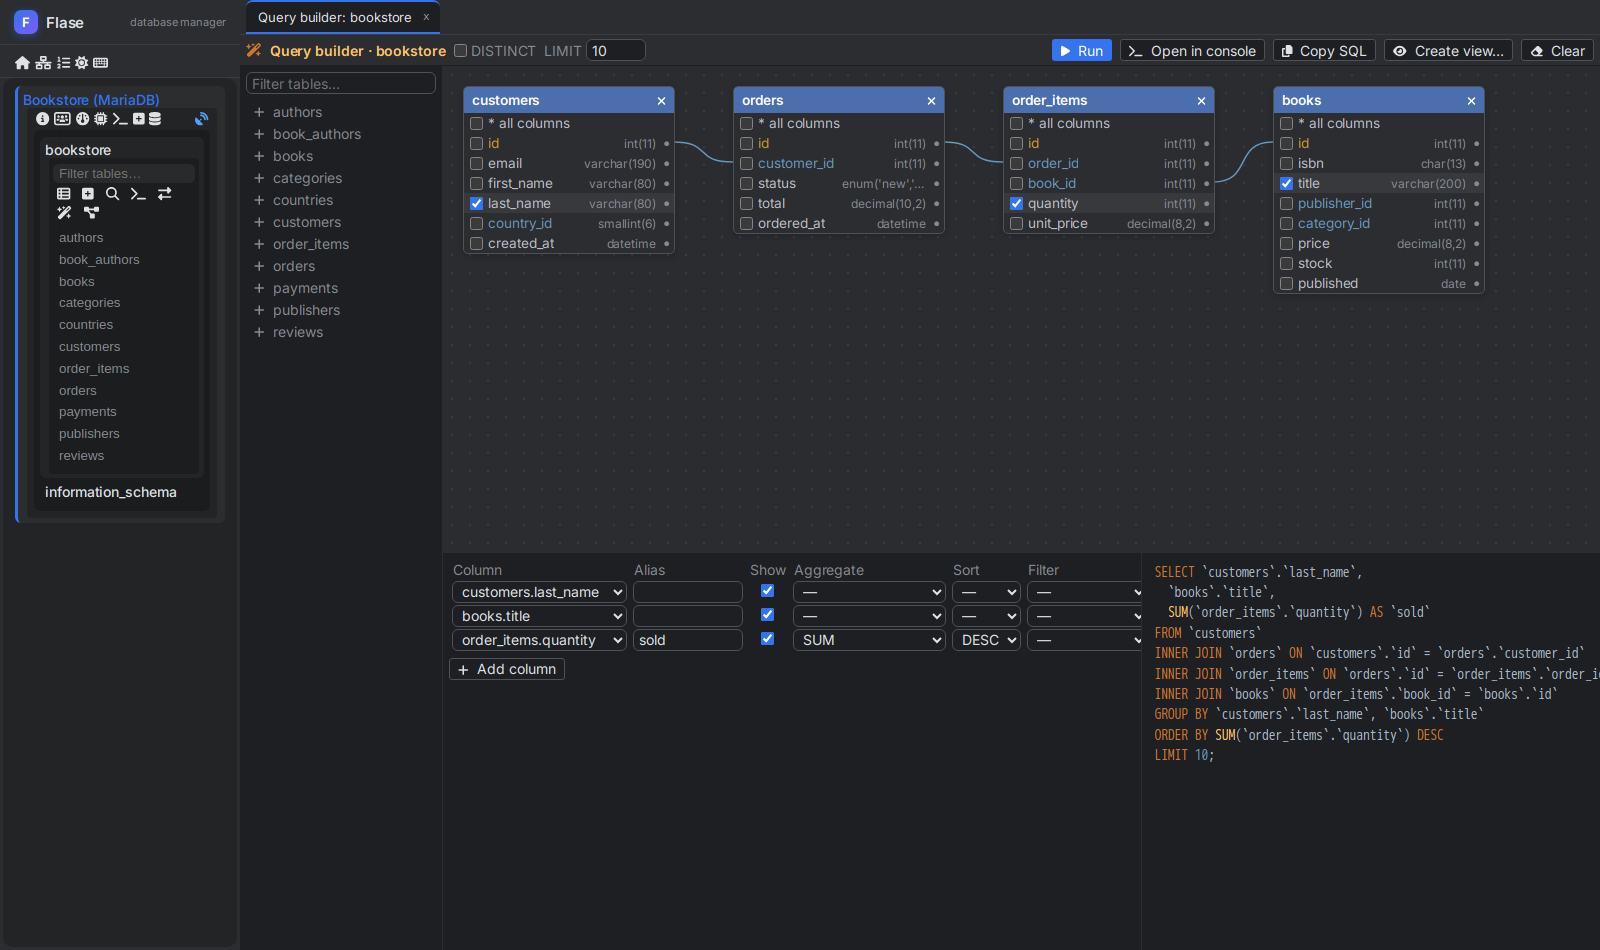This screenshot has width=1600, height=950.
Task: Open server console icon beside chip icon
Action: (x=120, y=119)
